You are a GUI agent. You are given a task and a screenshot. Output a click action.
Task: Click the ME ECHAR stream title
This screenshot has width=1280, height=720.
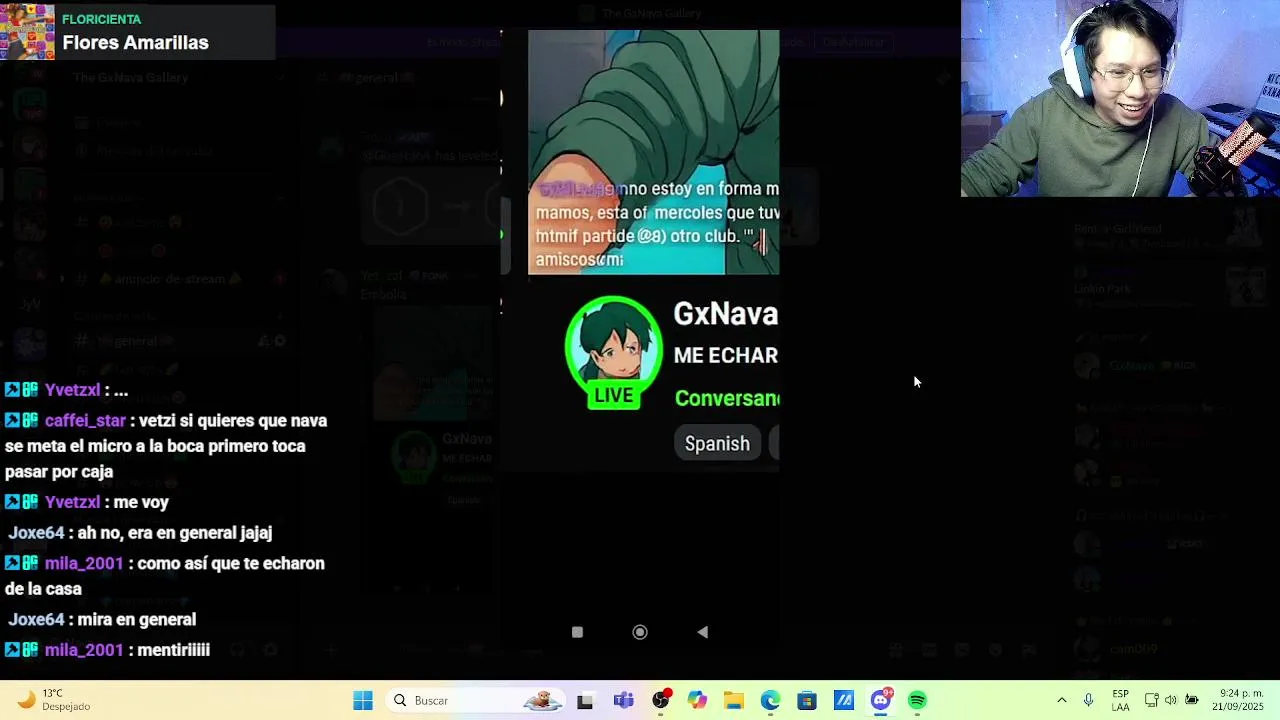pos(726,356)
